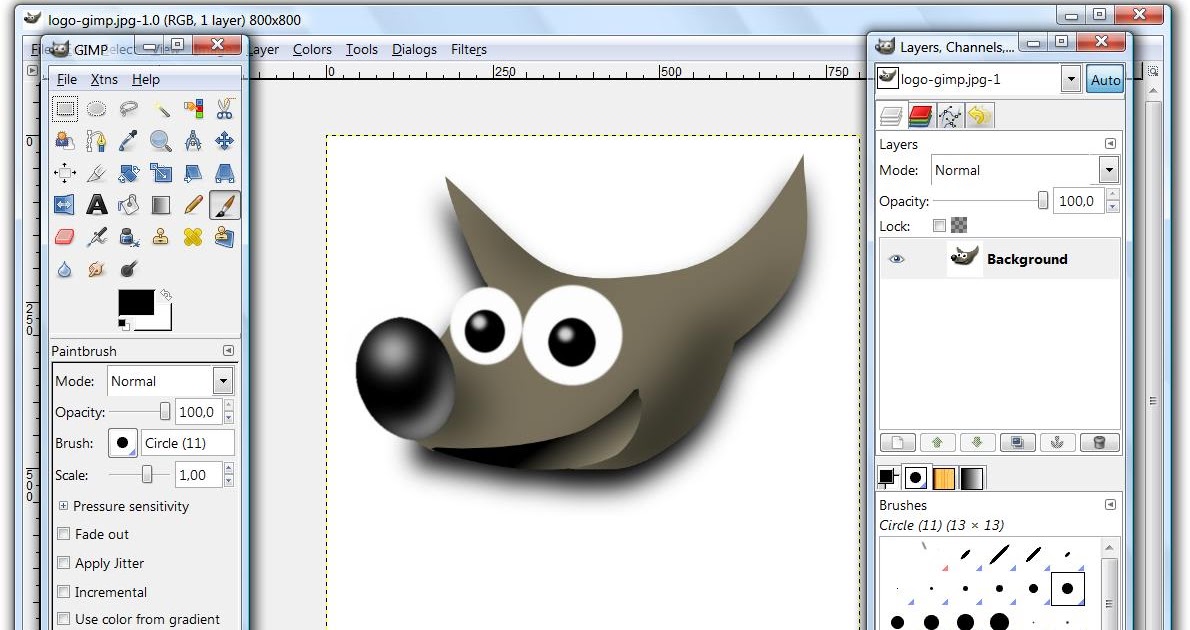
Task: Select the Heal bandage tool
Action: point(193,237)
